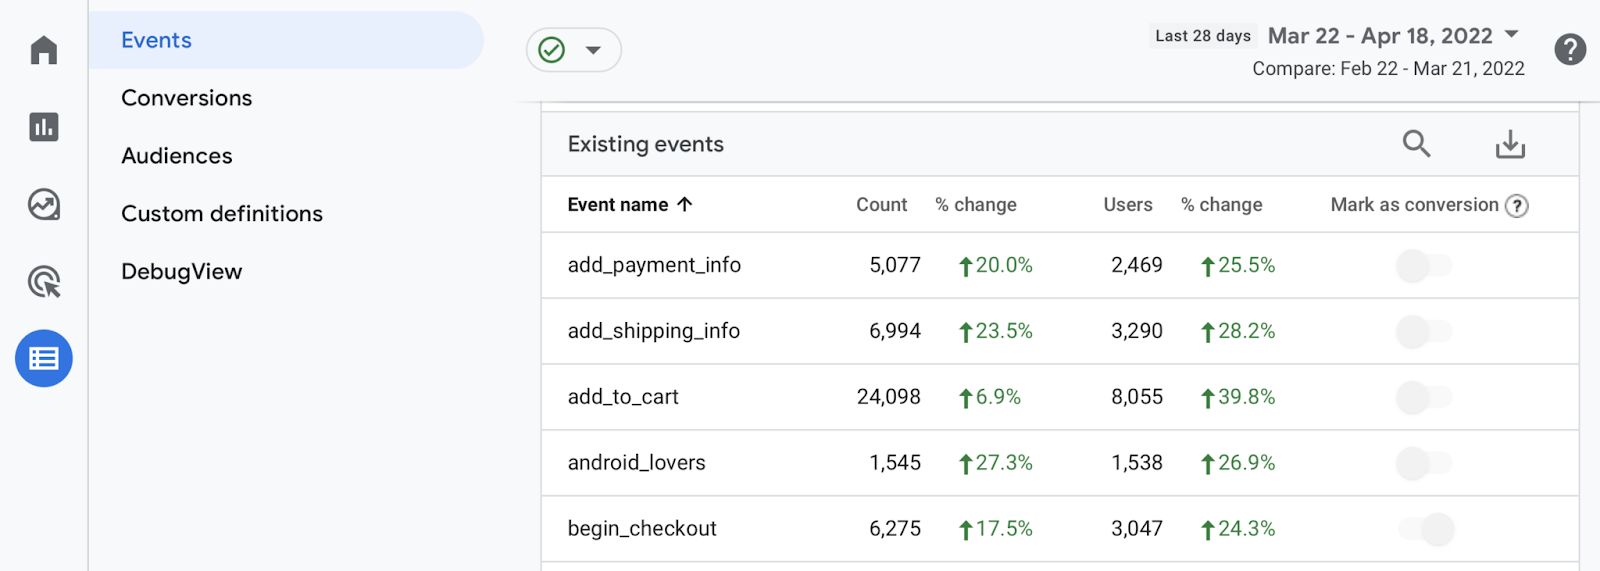Open Custom definitions page

coord(222,214)
